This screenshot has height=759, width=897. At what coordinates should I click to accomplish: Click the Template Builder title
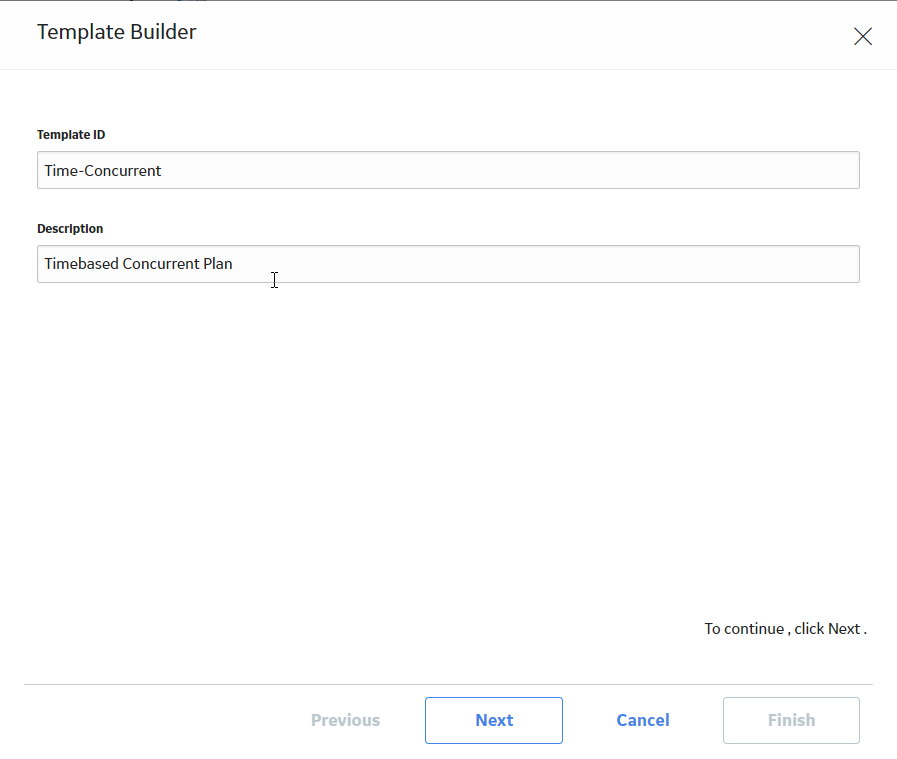click(117, 32)
